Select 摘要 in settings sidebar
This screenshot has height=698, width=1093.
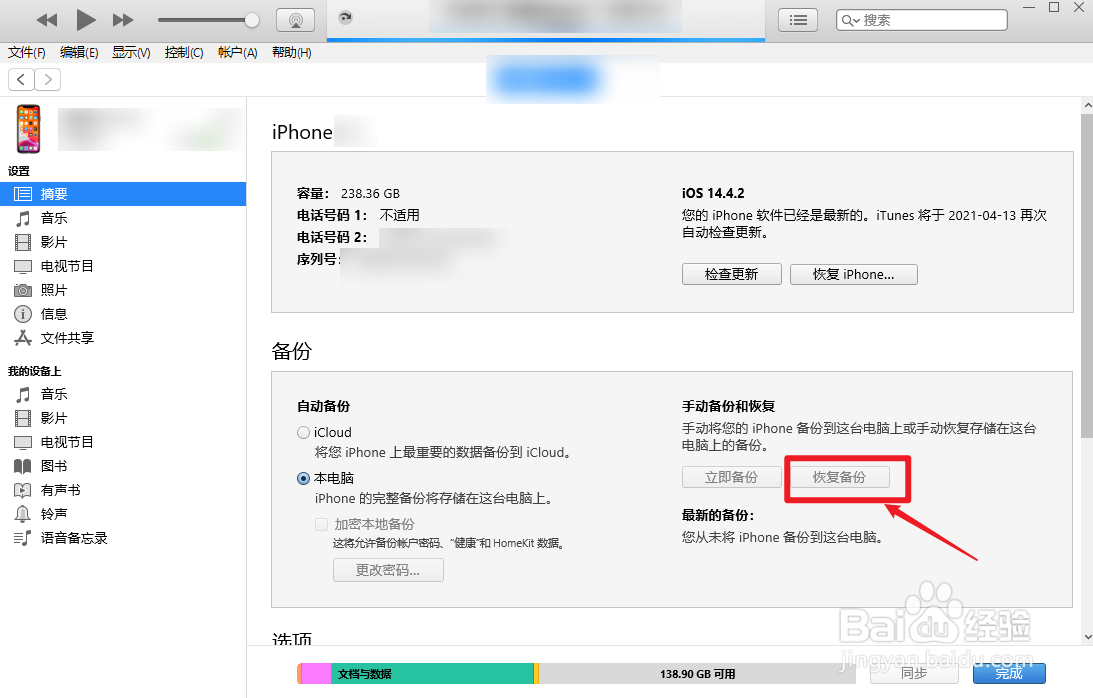tap(123, 194)
